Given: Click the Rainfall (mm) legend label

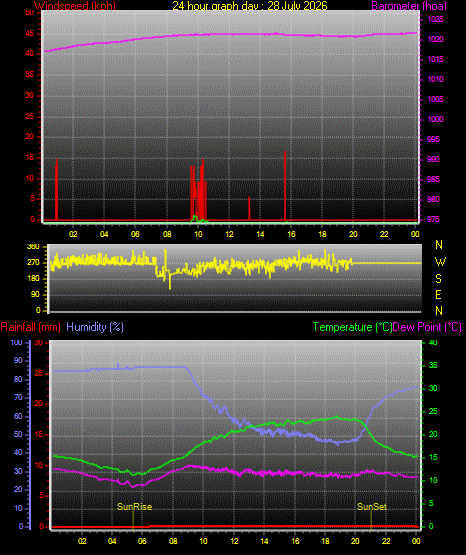Looking at the screenshot, I should [x=30, y=327].
